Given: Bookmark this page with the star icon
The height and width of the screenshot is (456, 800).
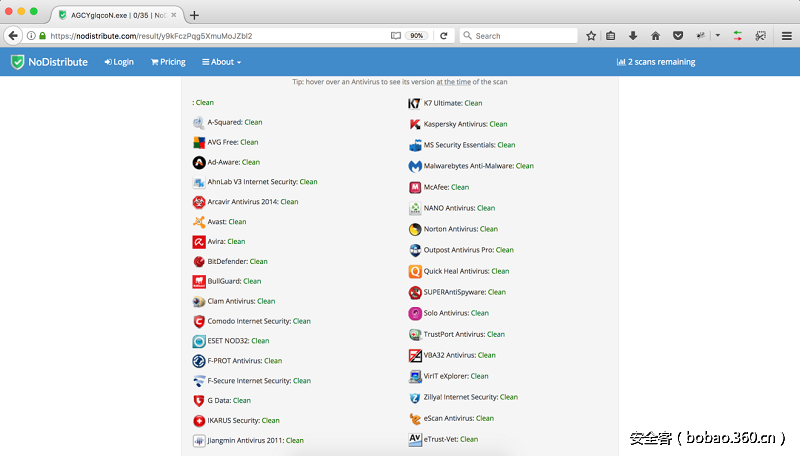Looking at the screenshot, I should (x=591, y=35).
